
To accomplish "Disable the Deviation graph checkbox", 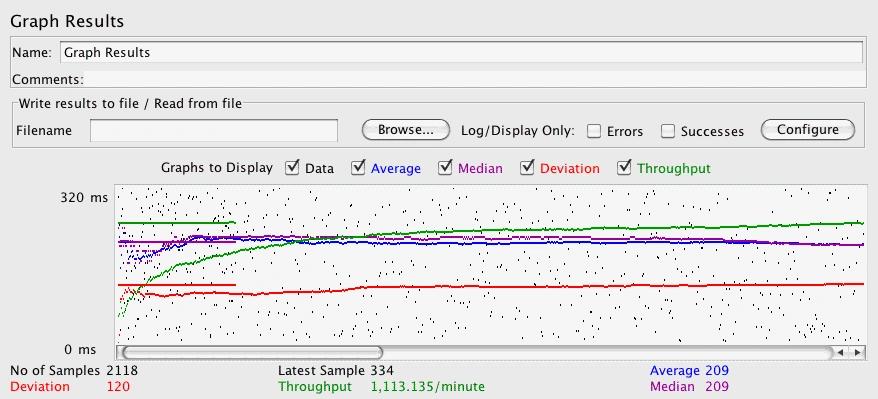I will (x=527, y=167).
